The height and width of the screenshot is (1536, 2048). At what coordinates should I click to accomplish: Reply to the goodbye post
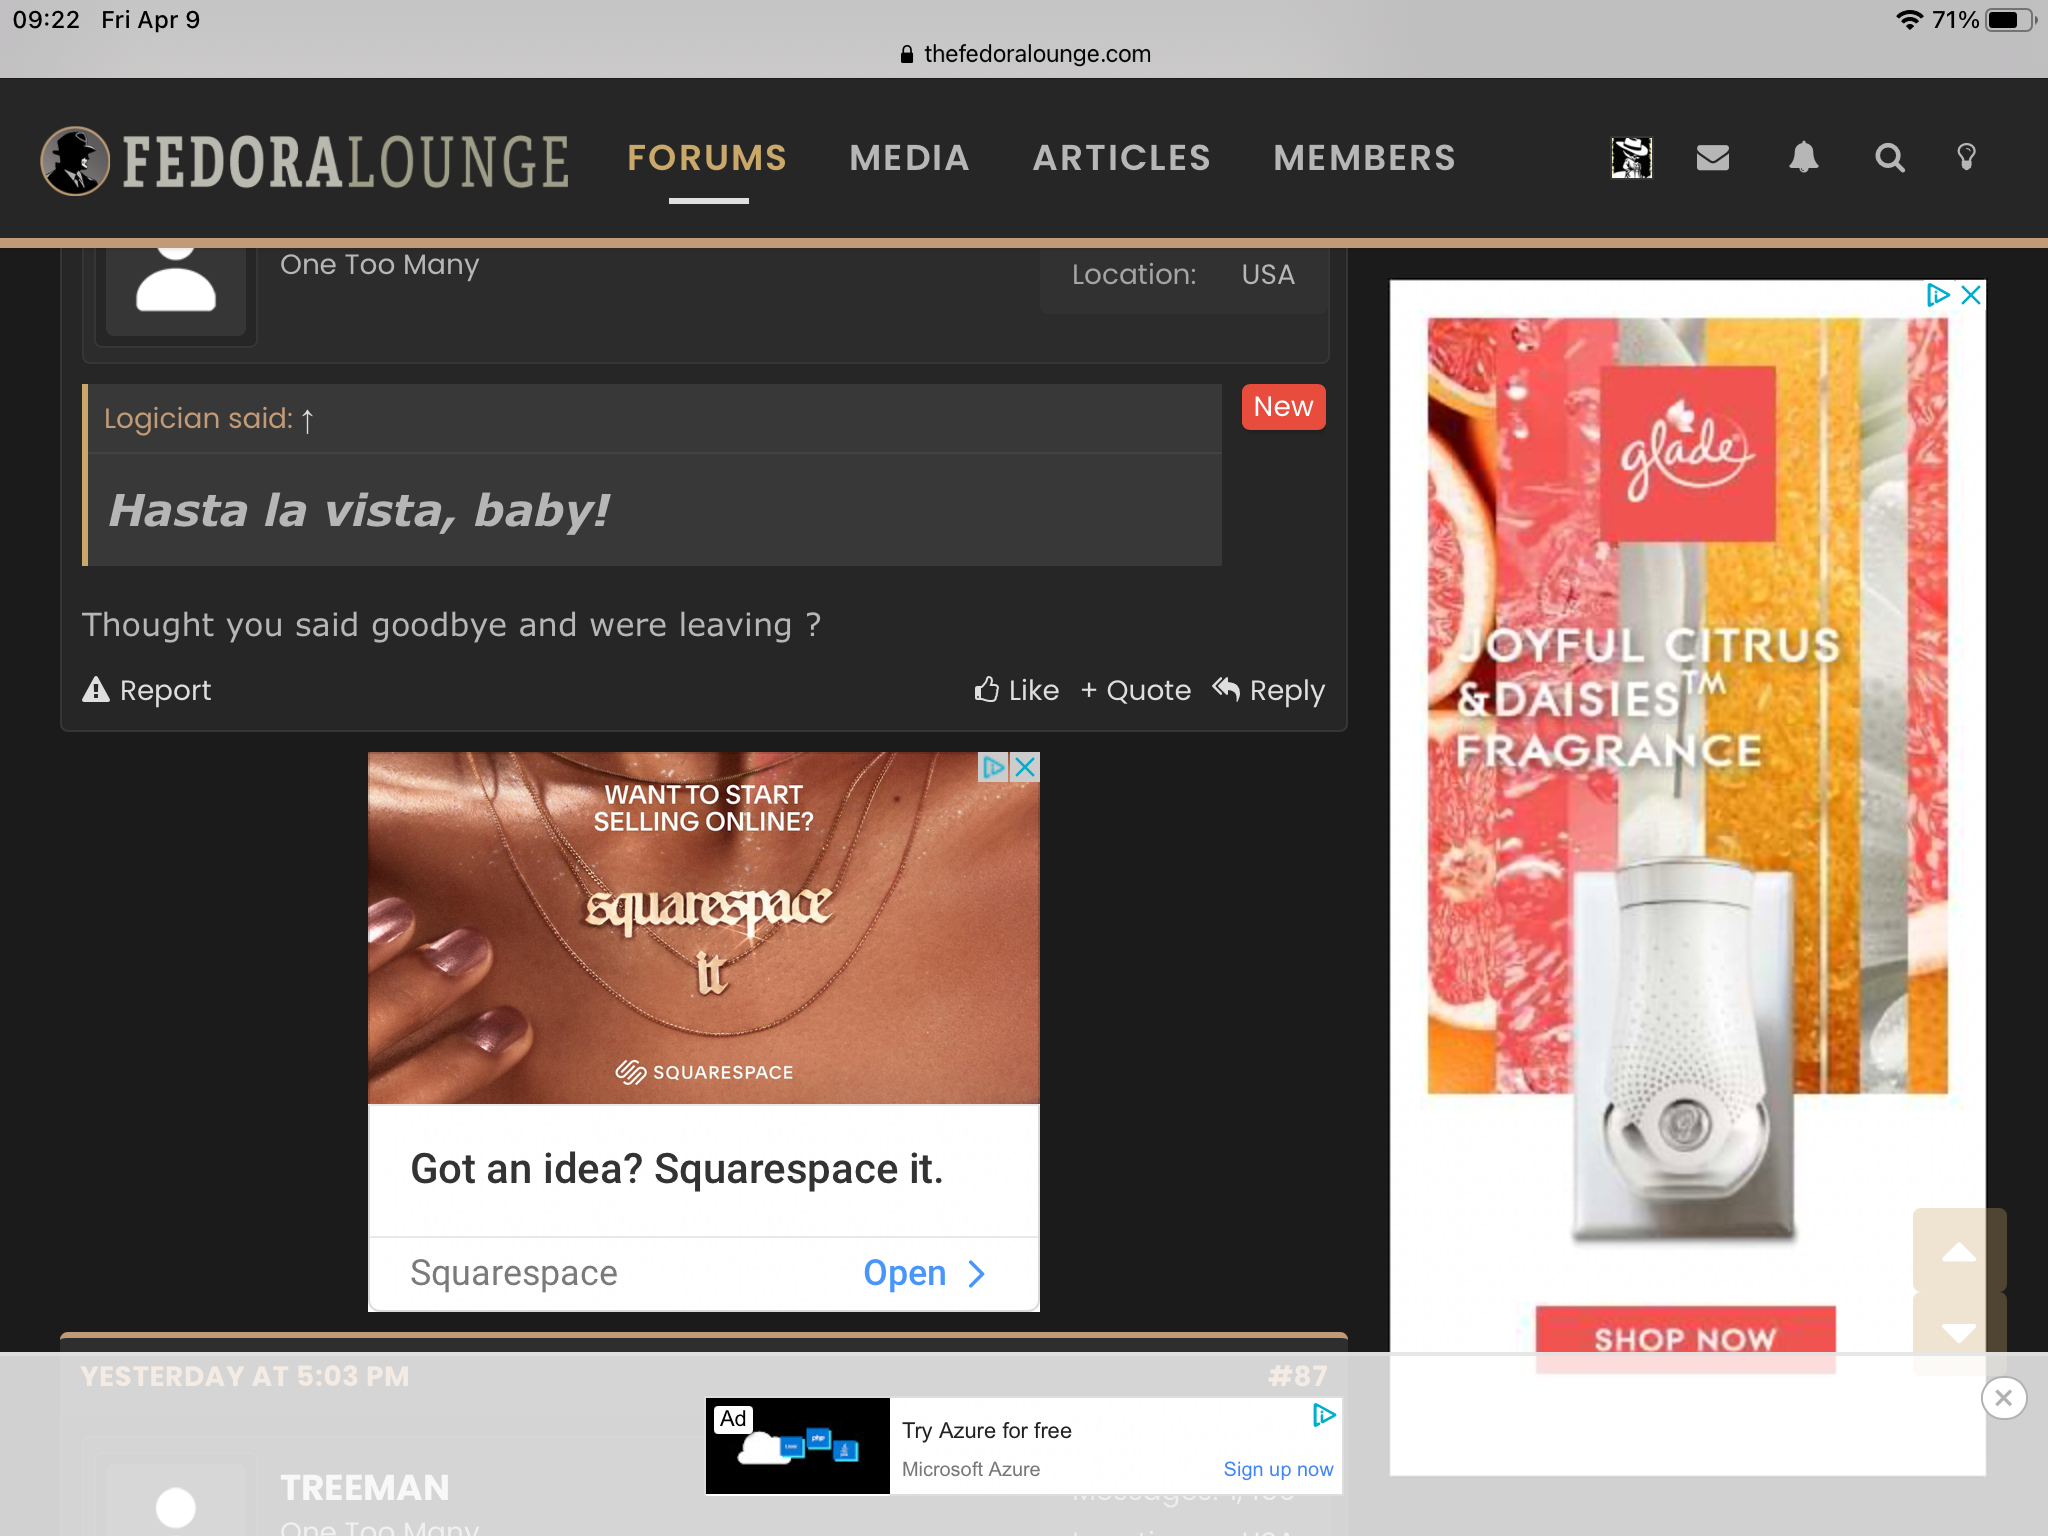pos(1269,690)
